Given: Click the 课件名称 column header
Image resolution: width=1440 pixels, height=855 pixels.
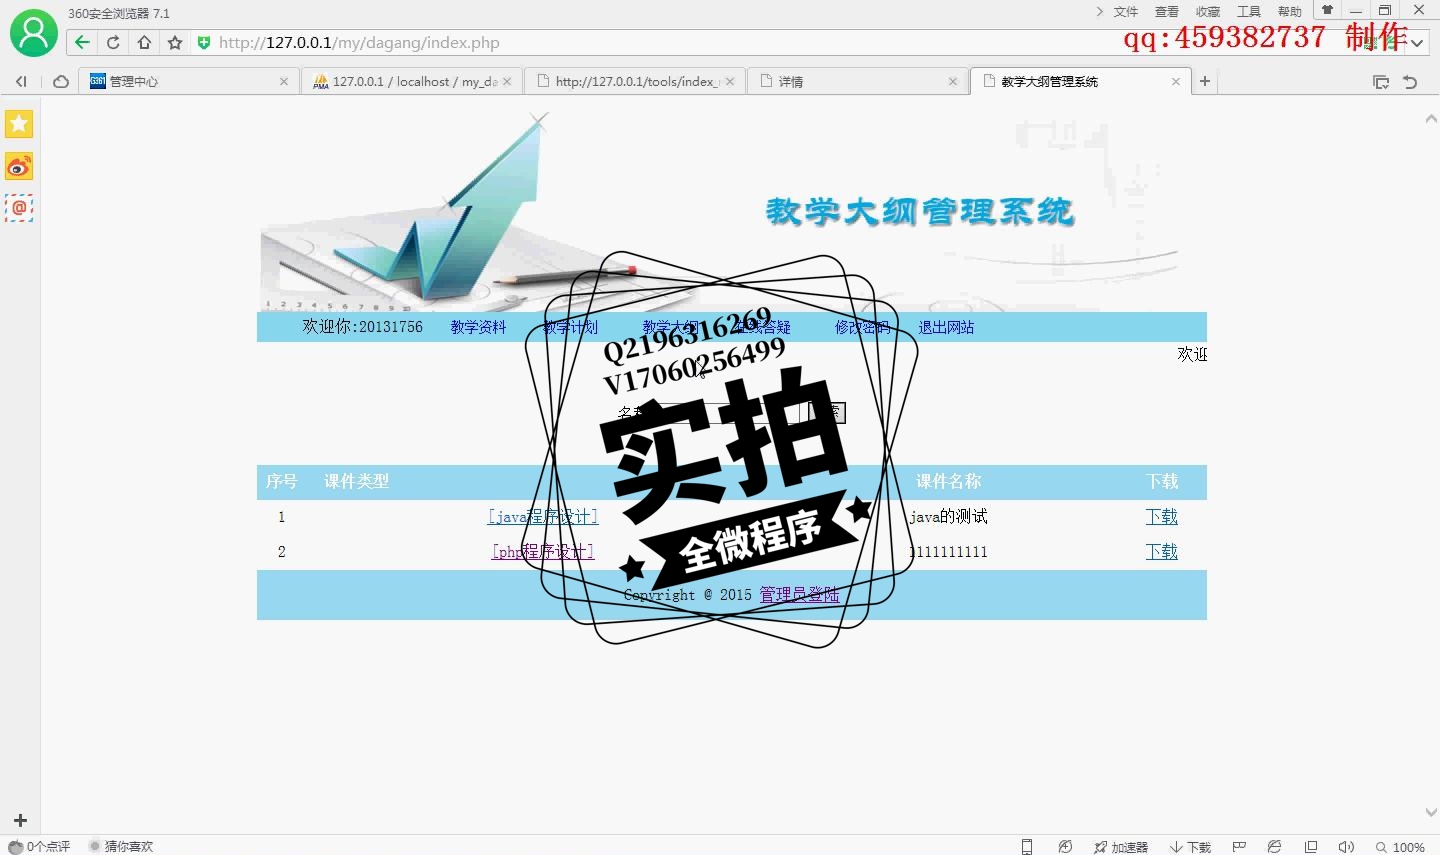Looking at the screenshot, I should 949,481.
